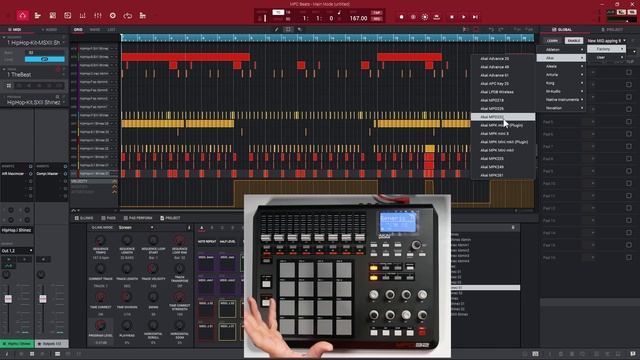640x360 pixels.
Task: Open the PADS tab in lower panel
Action: (x=109, y=218)
